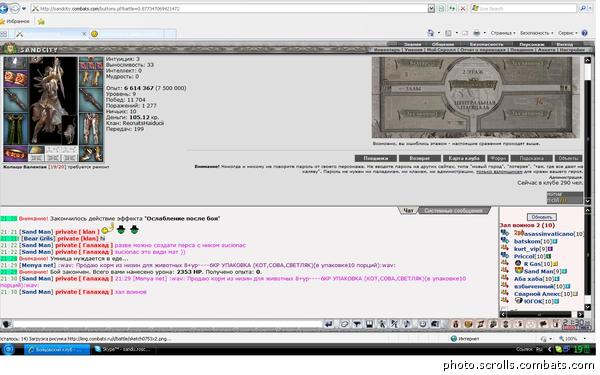Open the smiley face emoticons icon
Viewport: 600px width, 375px height.
(x=422, y=324)
